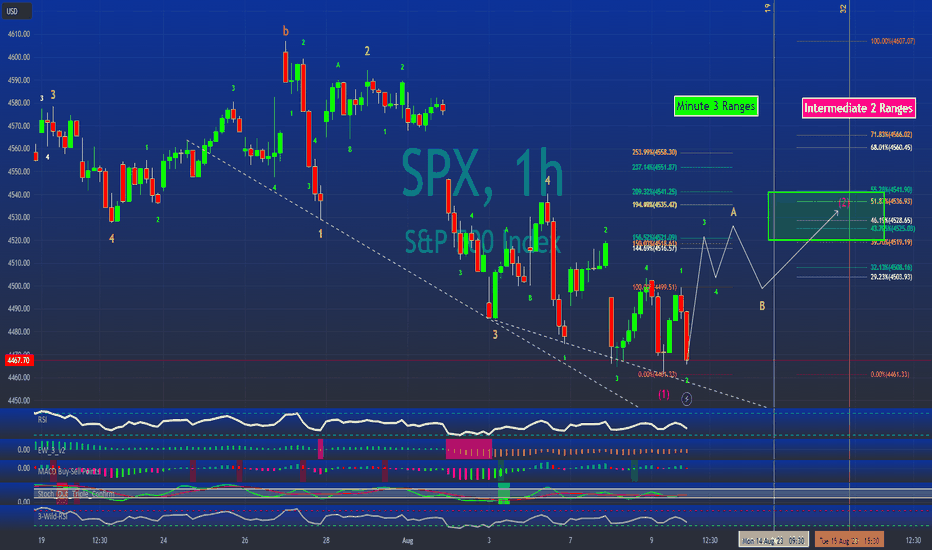The width and height of the screenshot is (932, 550).
Task: Select the 46.15%(4528.65) Fibonacci level label
Action: pyautogui.click(x=891, y=221)
